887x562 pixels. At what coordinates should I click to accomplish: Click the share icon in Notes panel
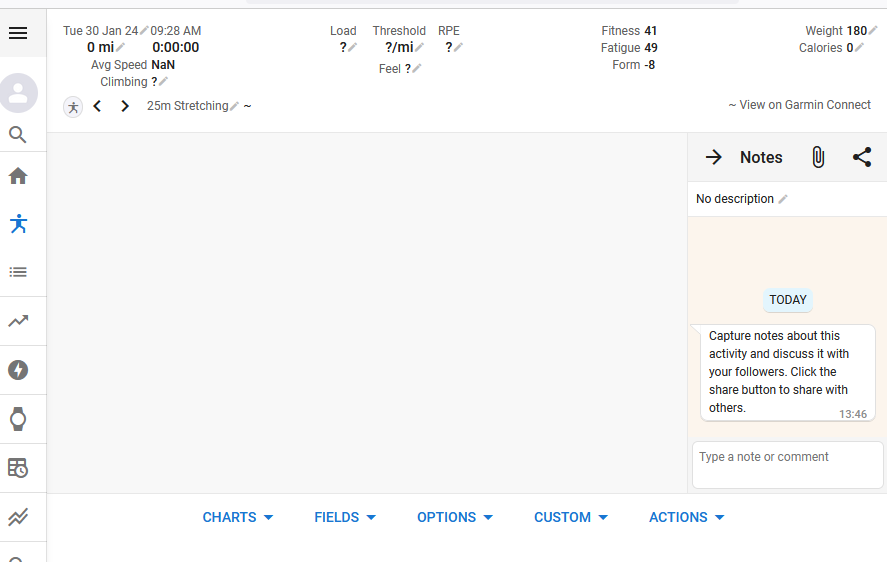(862, 157)
